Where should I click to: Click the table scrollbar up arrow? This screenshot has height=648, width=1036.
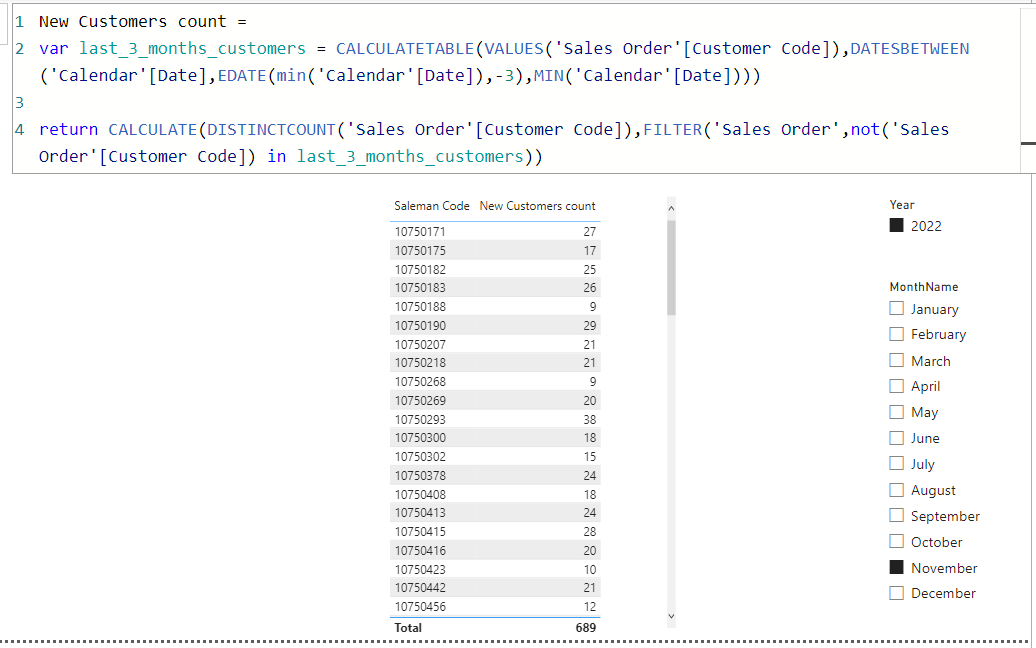coord(671,208)
